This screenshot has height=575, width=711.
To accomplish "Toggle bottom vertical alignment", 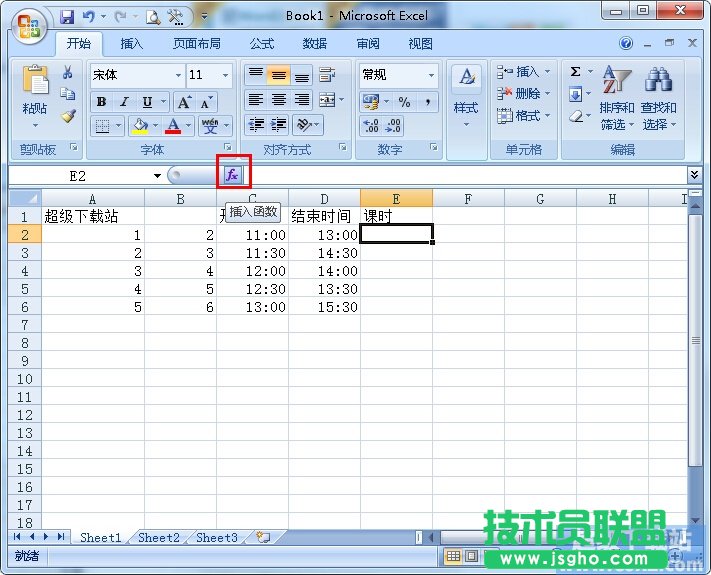I will 301,75.
